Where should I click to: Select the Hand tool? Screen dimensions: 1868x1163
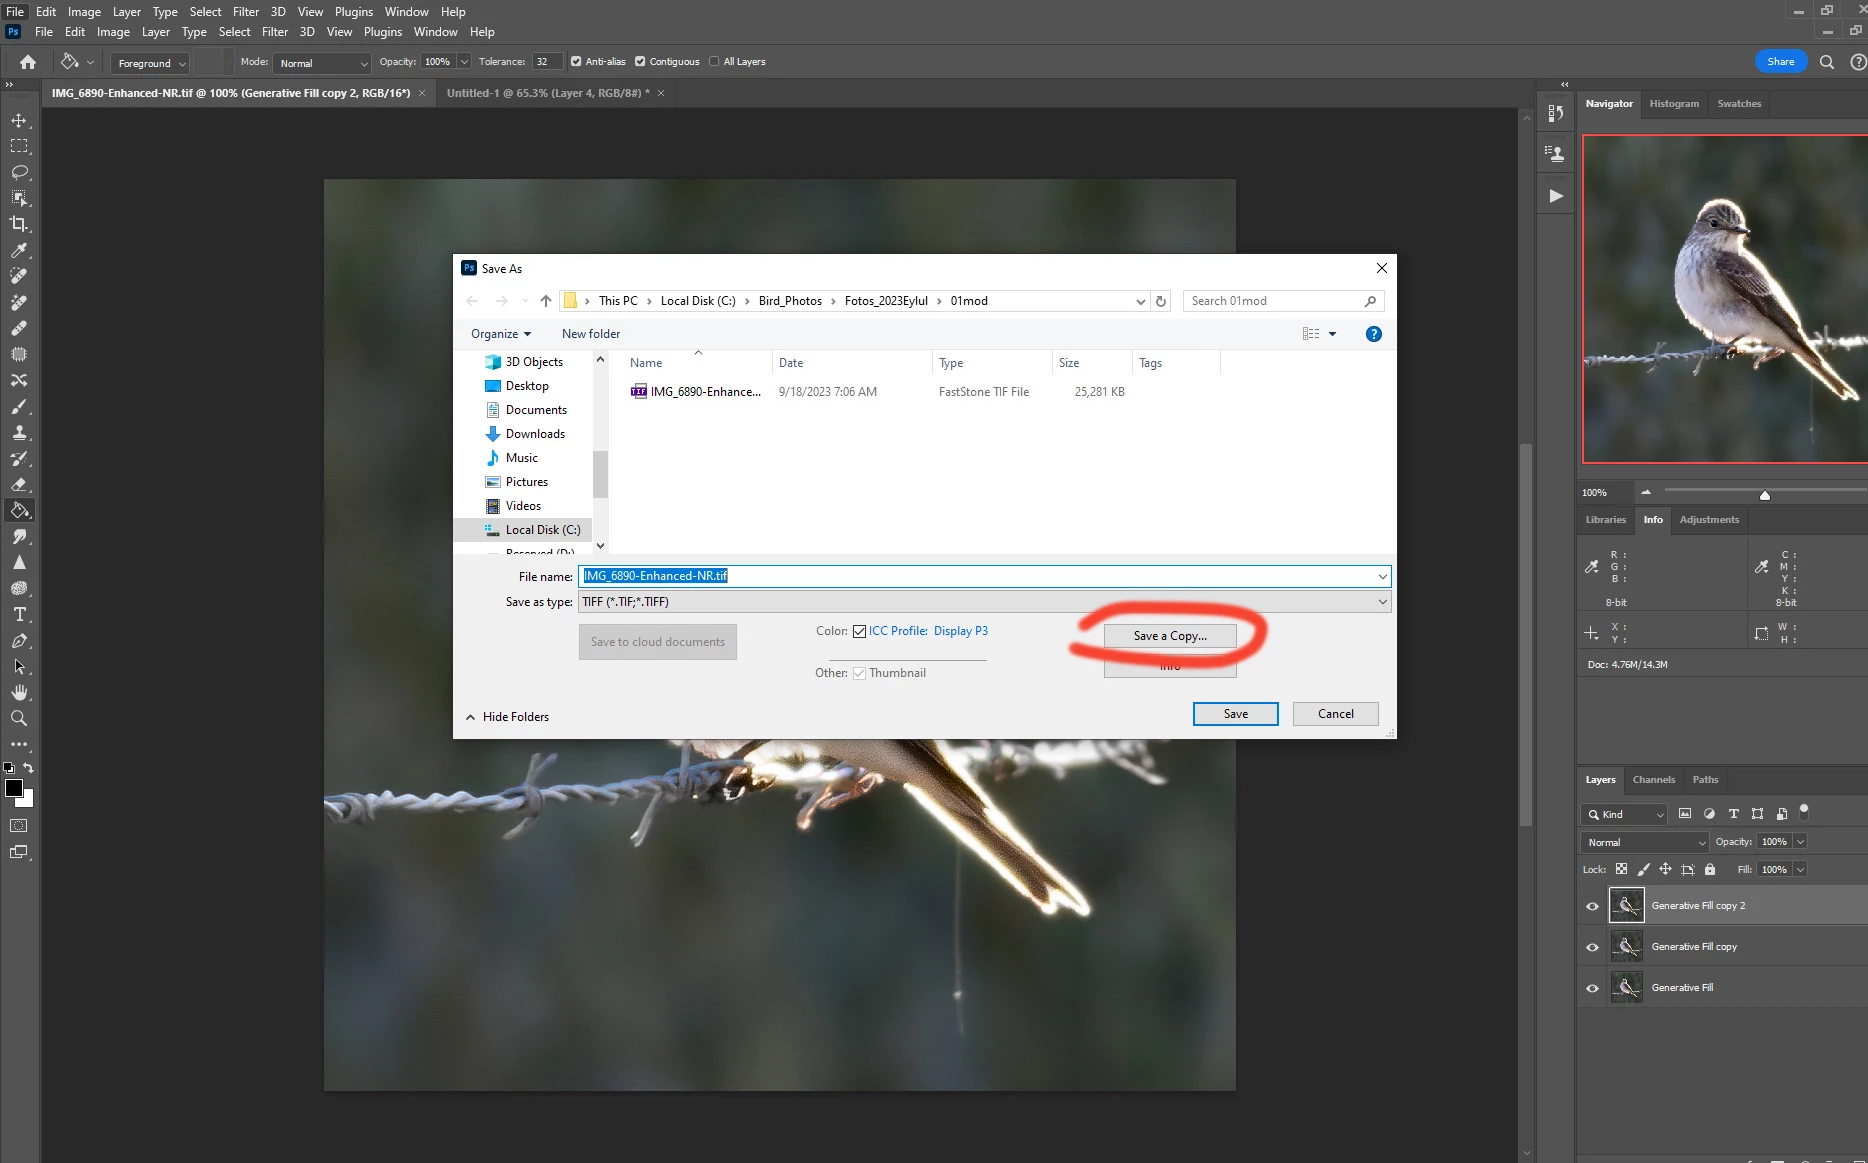19,692
